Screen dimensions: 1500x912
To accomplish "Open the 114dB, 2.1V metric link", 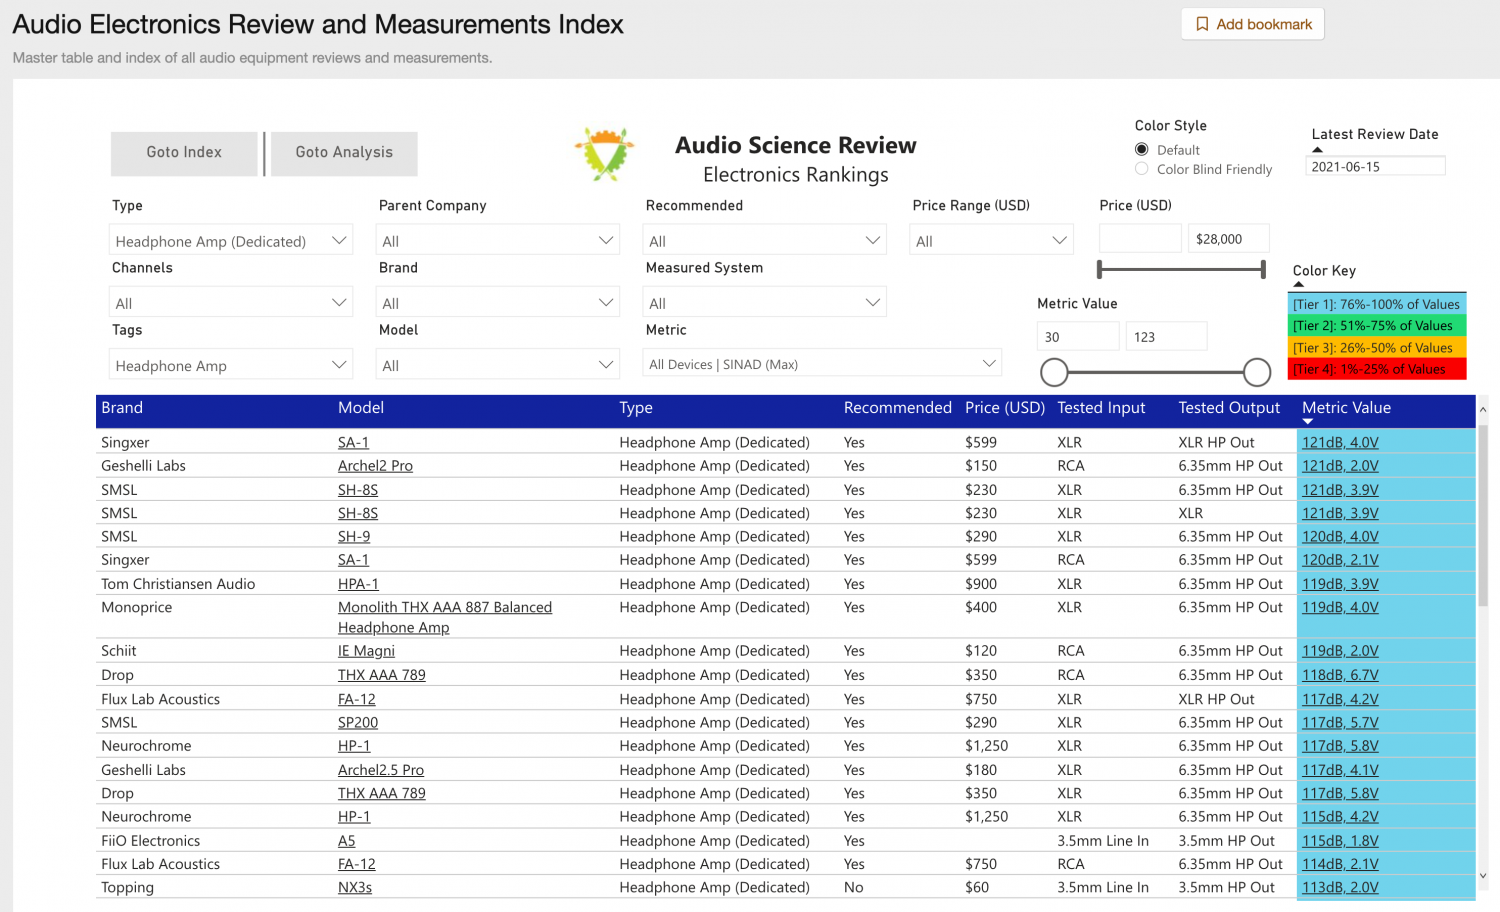I will [1340, 864].
